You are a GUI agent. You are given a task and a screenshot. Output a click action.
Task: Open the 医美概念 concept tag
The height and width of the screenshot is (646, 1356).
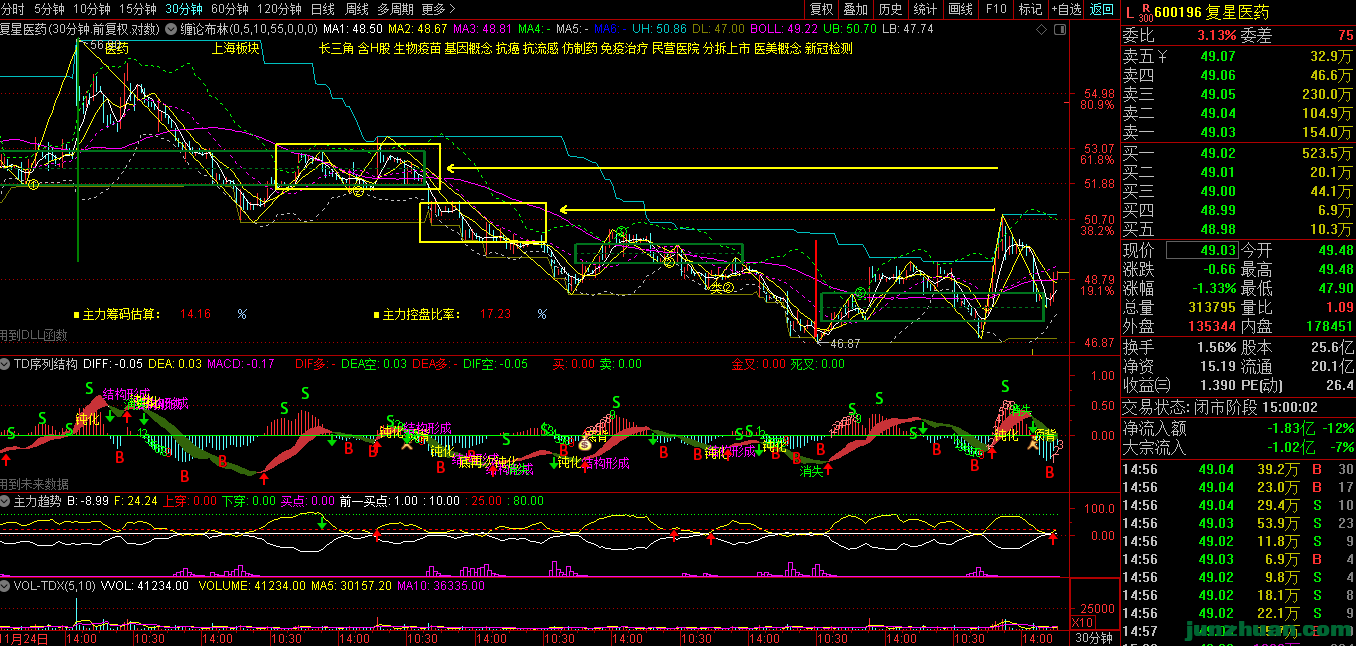(777, 48)
